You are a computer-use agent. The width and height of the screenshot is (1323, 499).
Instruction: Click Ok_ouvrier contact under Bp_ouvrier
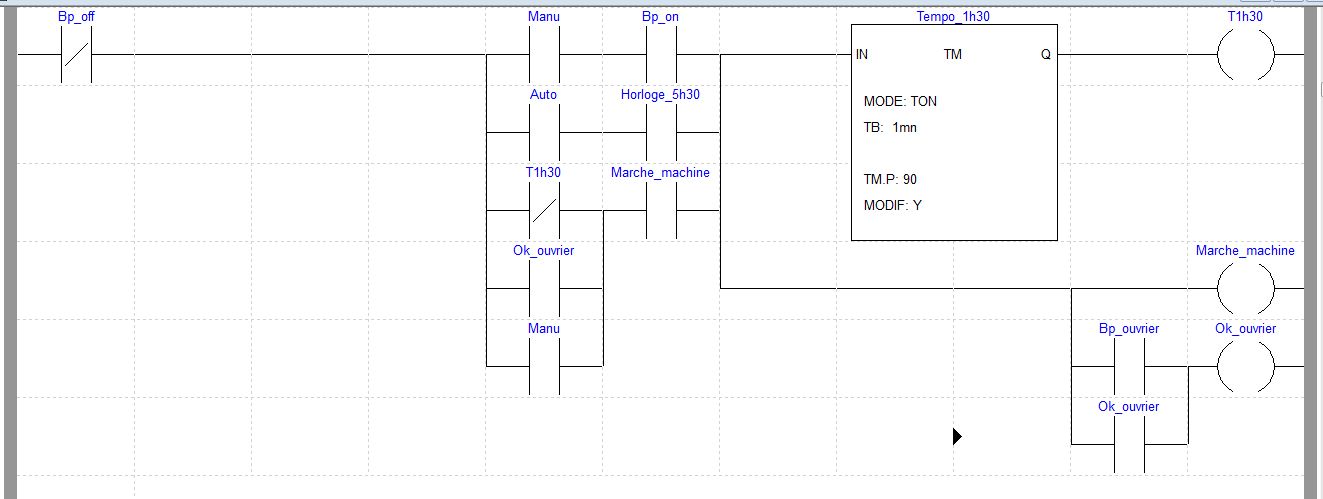coord(1128,444)
